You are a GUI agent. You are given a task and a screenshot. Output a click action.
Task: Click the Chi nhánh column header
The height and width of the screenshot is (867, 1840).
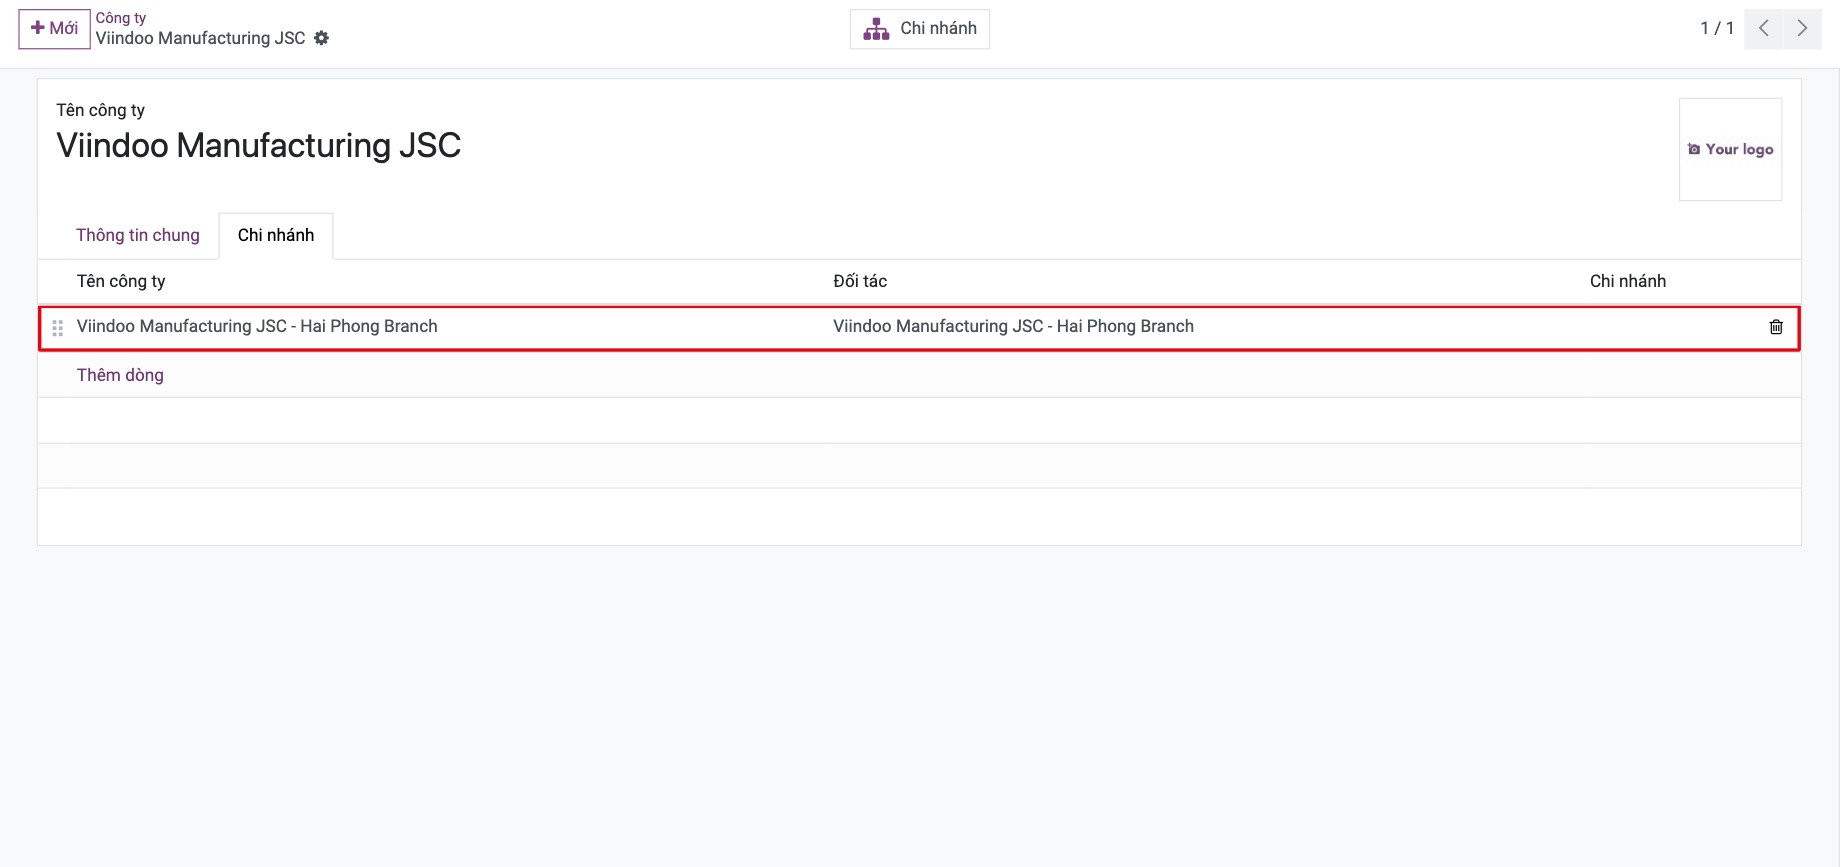tap(1628, 281)
